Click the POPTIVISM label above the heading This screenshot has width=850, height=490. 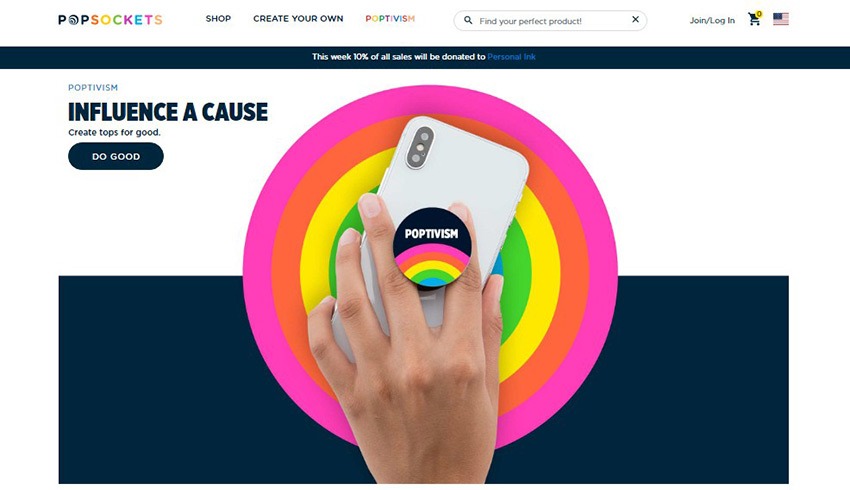[93, 87]
